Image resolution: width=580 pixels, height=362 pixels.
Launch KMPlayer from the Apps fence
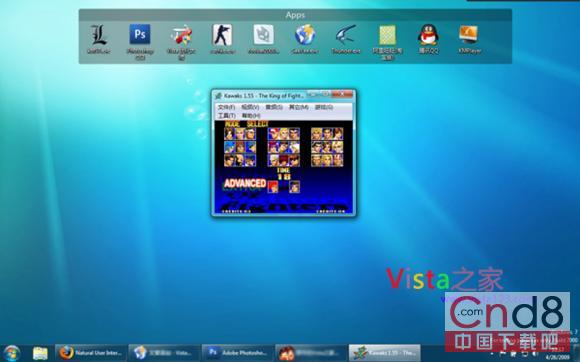point(469,35)
